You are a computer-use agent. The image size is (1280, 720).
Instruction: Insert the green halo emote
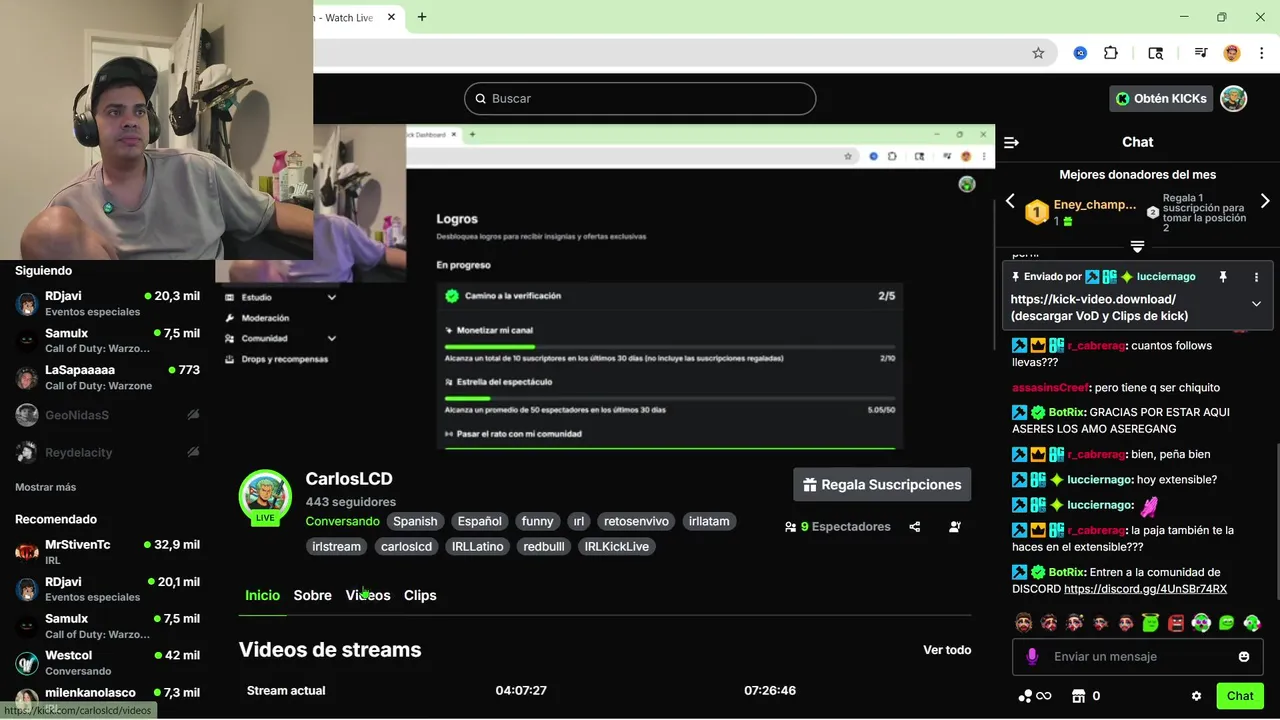tap(1150, 623)
